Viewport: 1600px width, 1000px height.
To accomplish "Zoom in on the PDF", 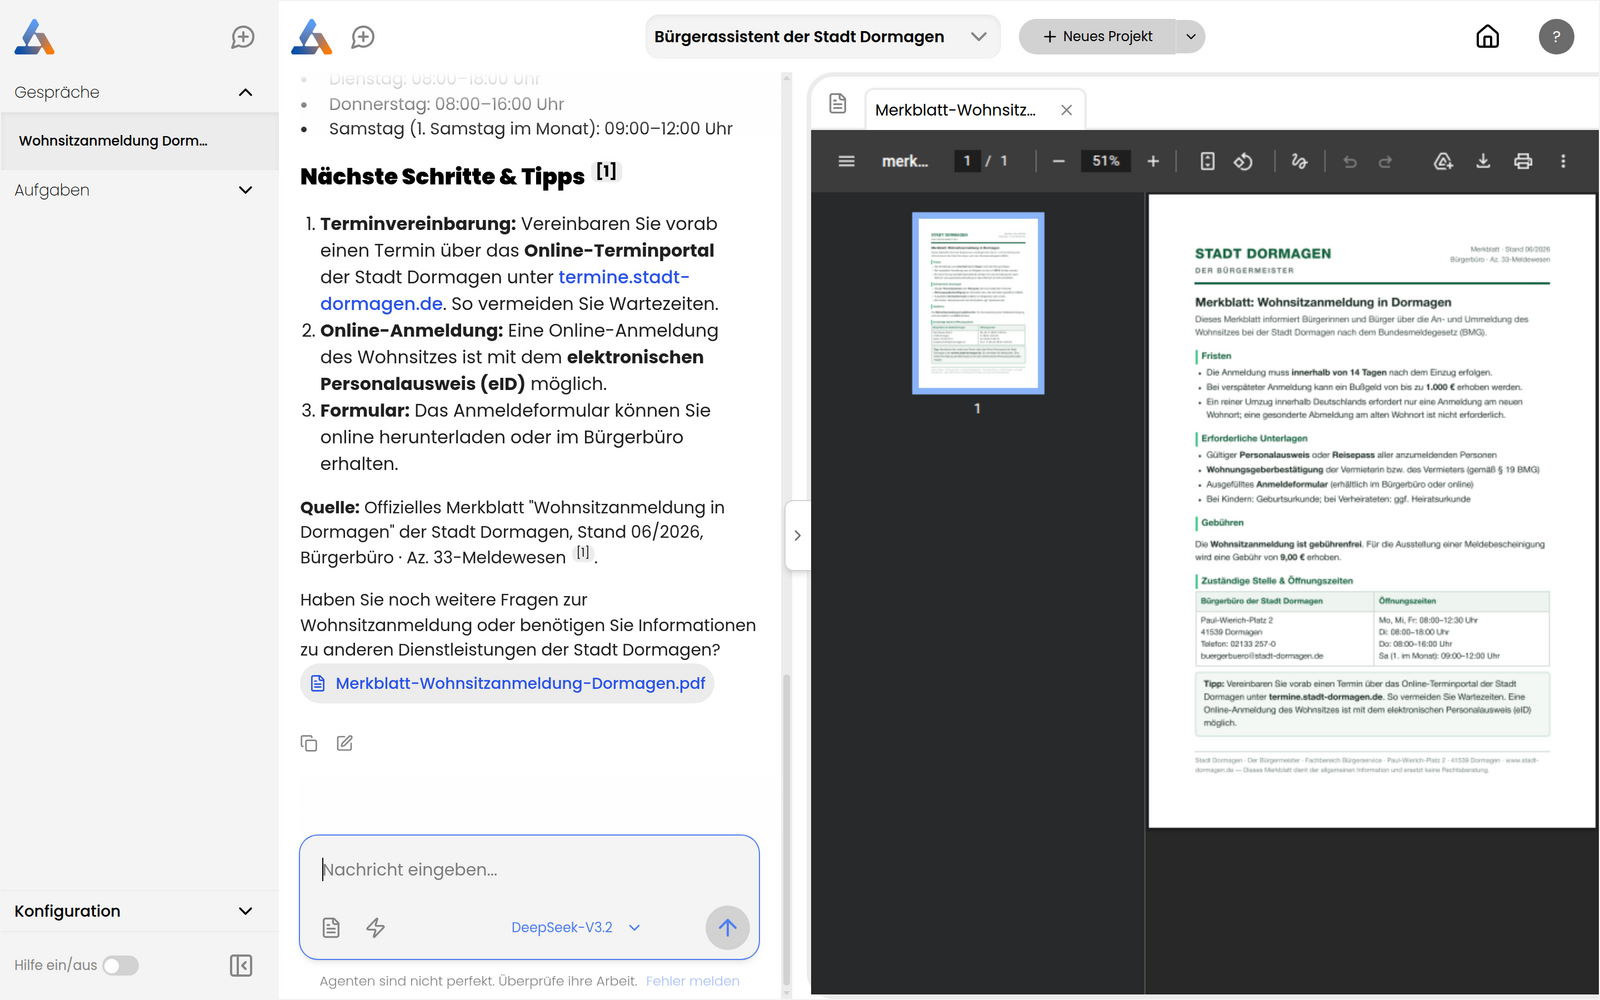I will [1153, 161].
